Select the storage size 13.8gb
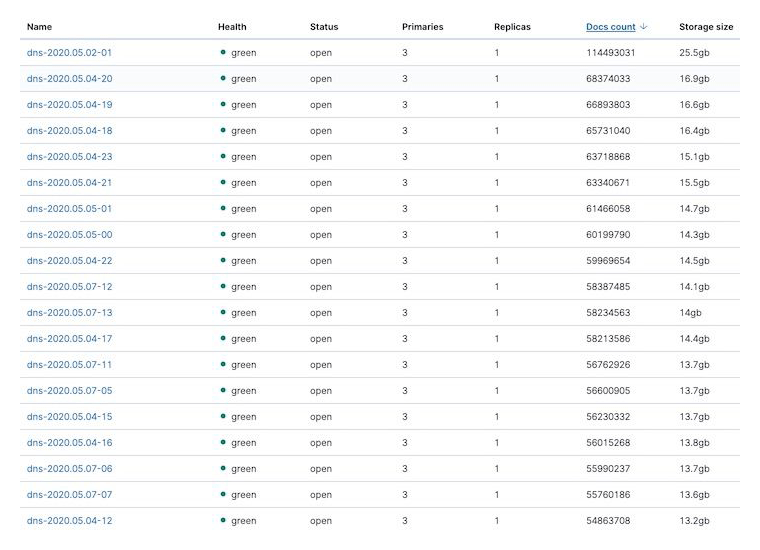This screenshot has width=760, height=550. pyautogui.click(x=694, y=442)
